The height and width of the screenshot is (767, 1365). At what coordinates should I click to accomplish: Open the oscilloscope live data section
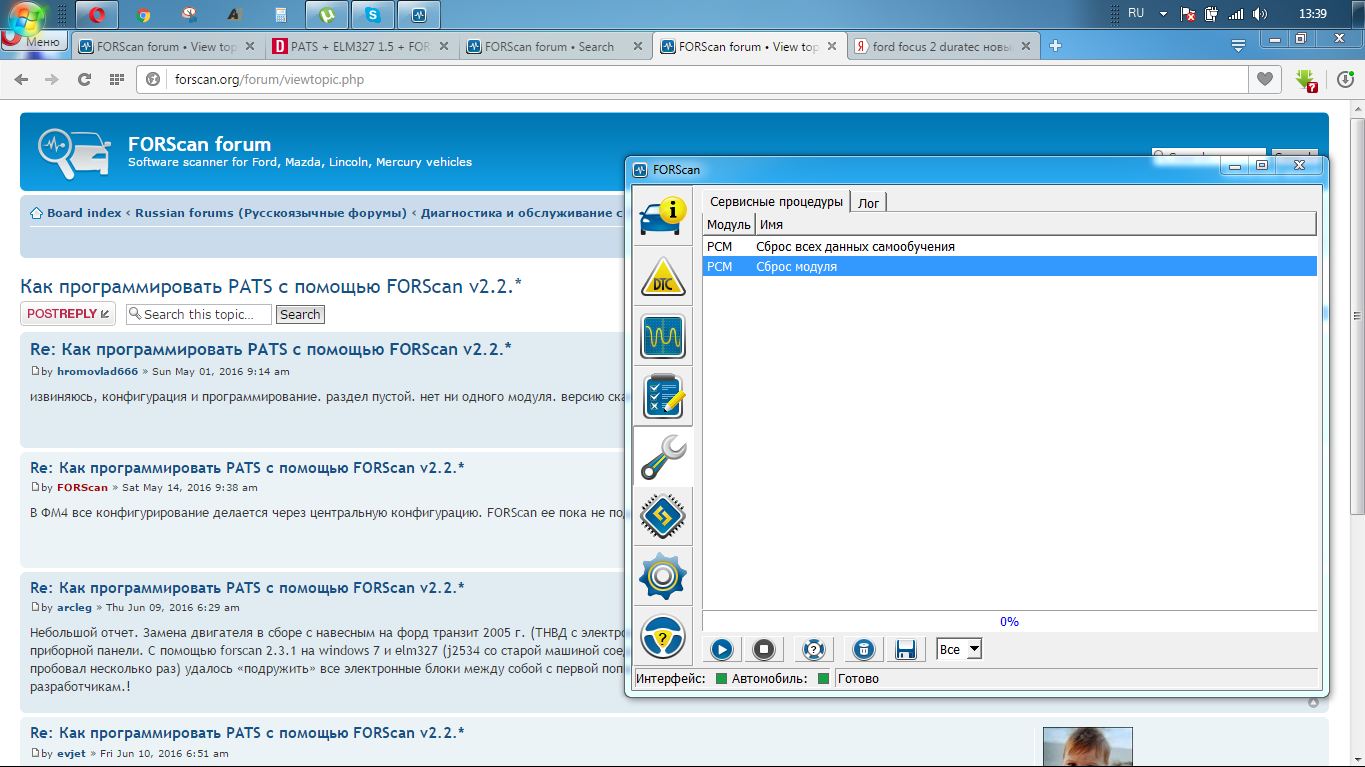pyautogui.click(x=663, y=336)
